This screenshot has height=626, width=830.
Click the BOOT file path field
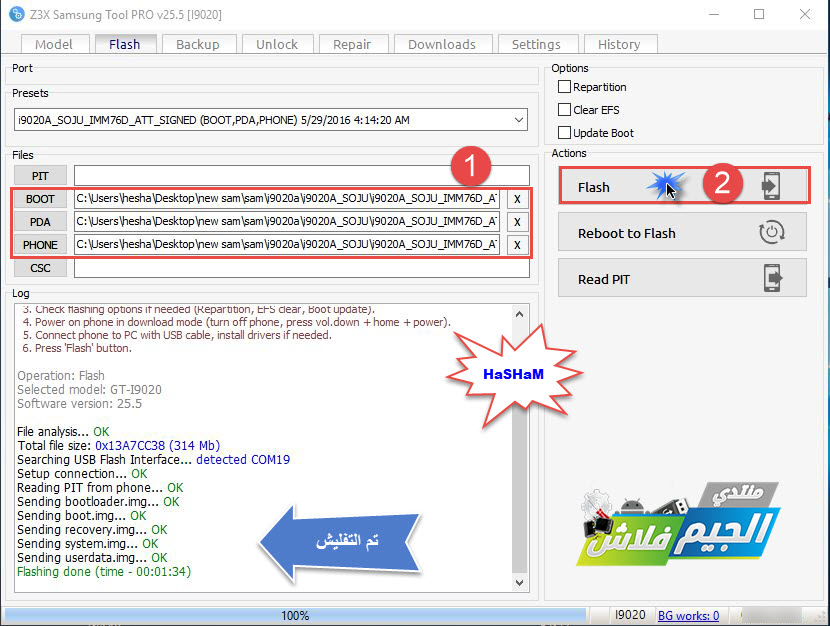[287, 198]
